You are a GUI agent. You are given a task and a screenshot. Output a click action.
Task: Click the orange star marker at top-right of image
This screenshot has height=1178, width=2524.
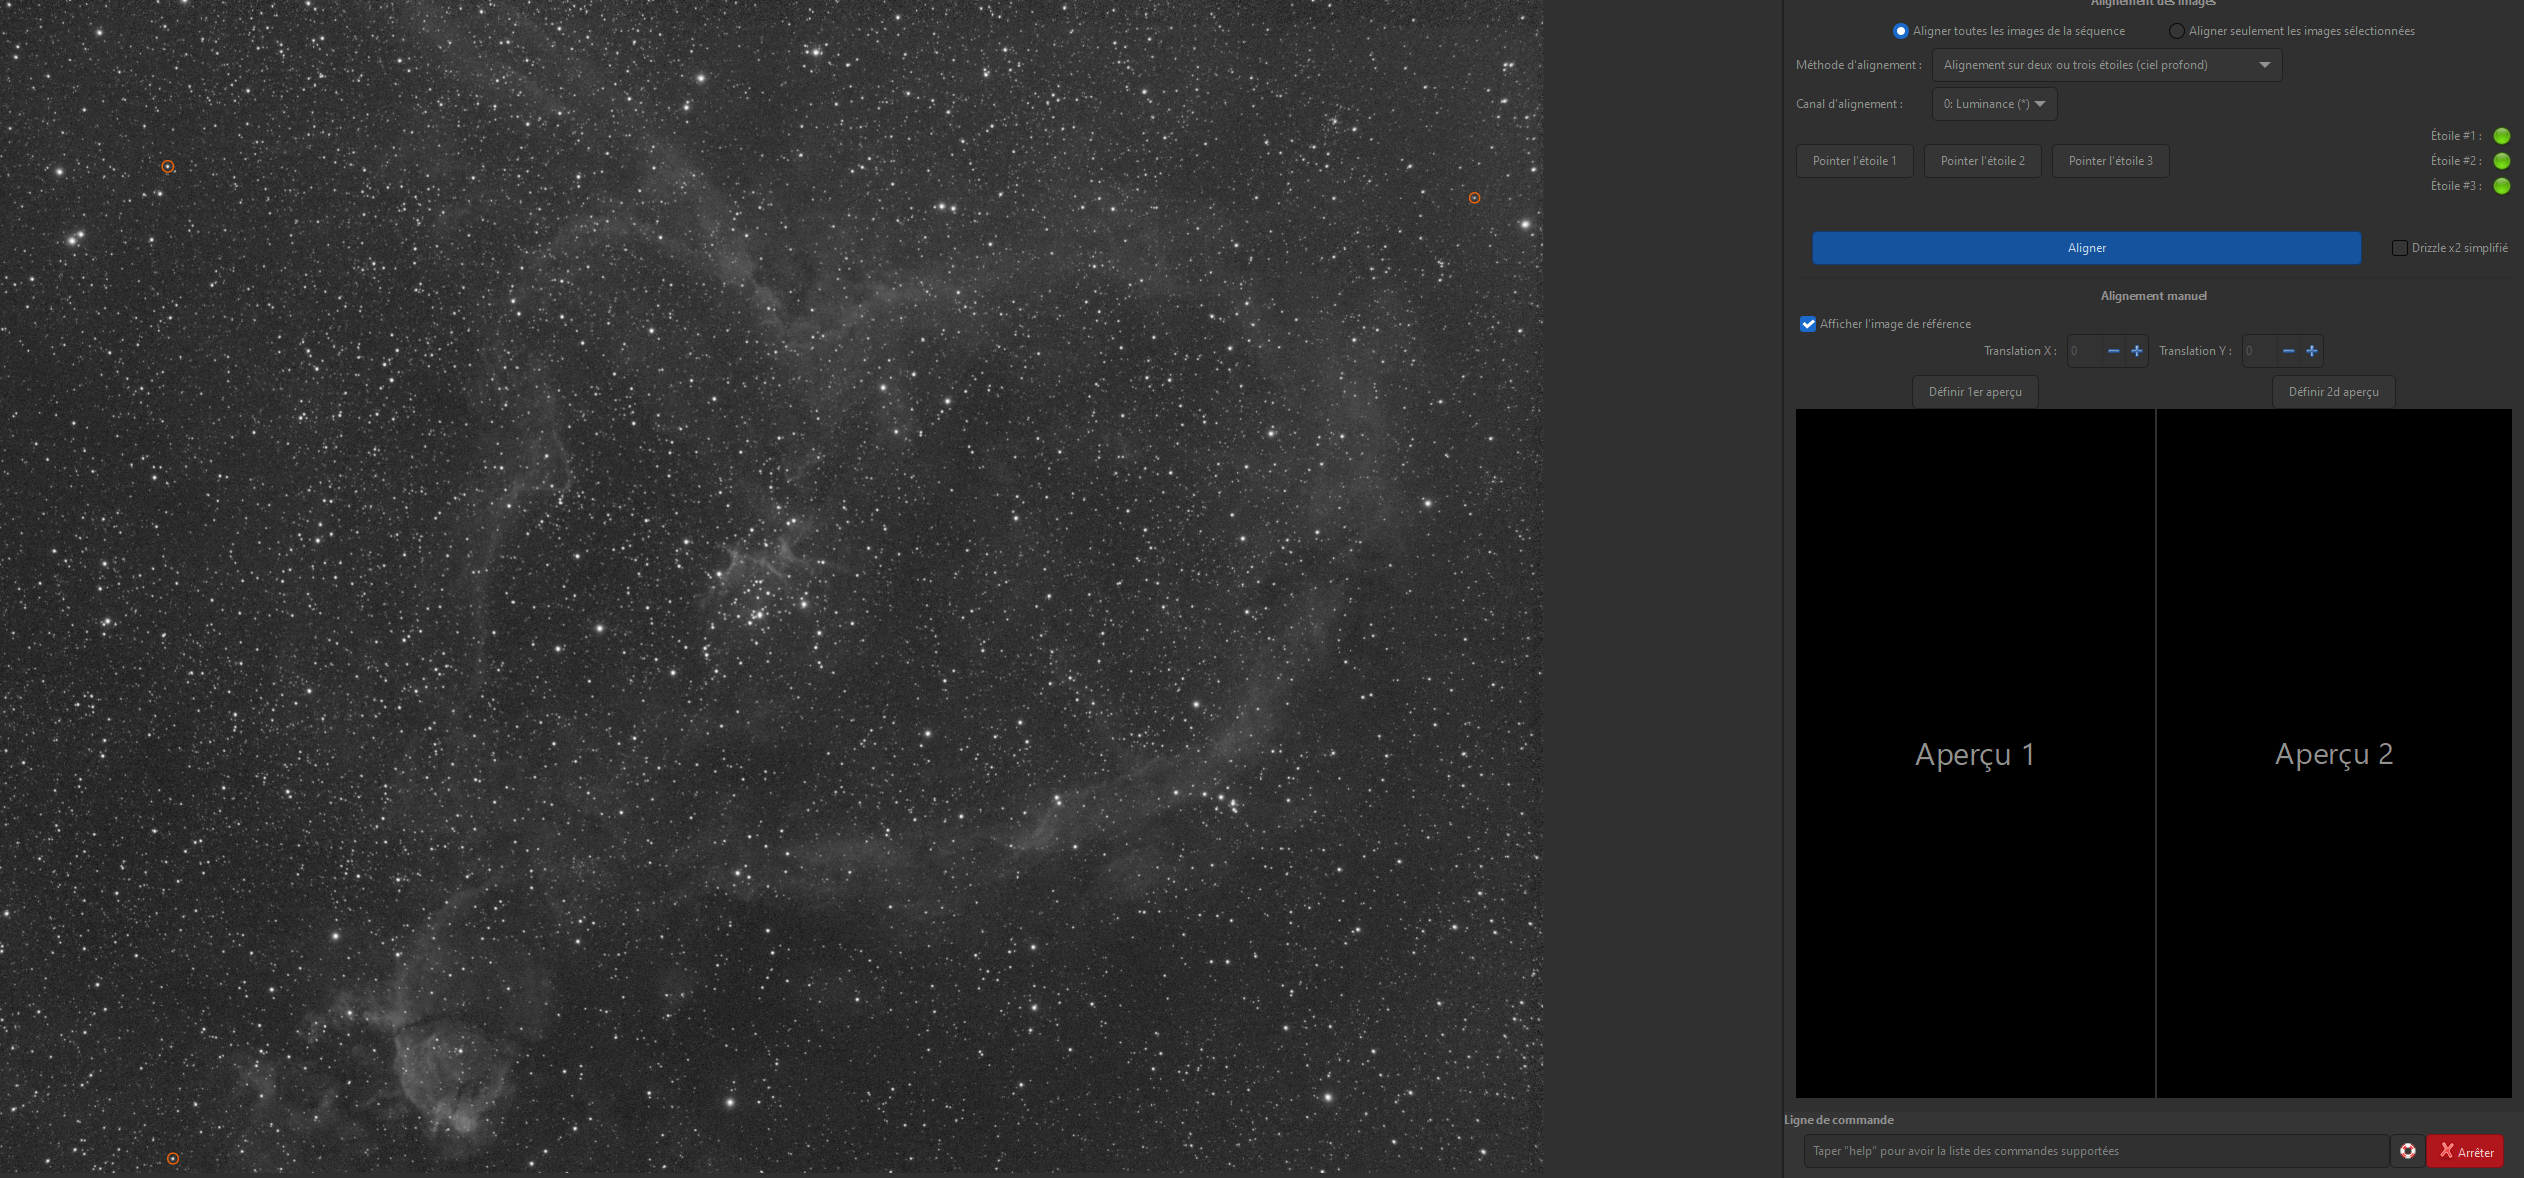point(1474,198)
